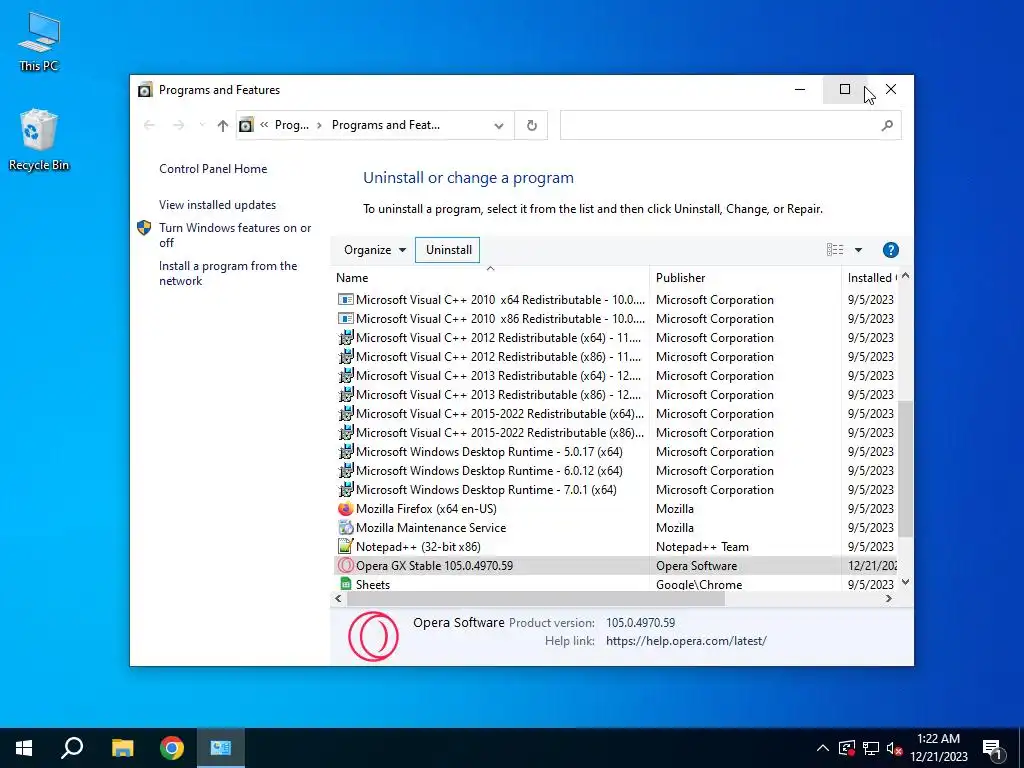1024x768 pixels.
Task: Click icon of Visual C++ 2010 x64 row
Action: 345,300
